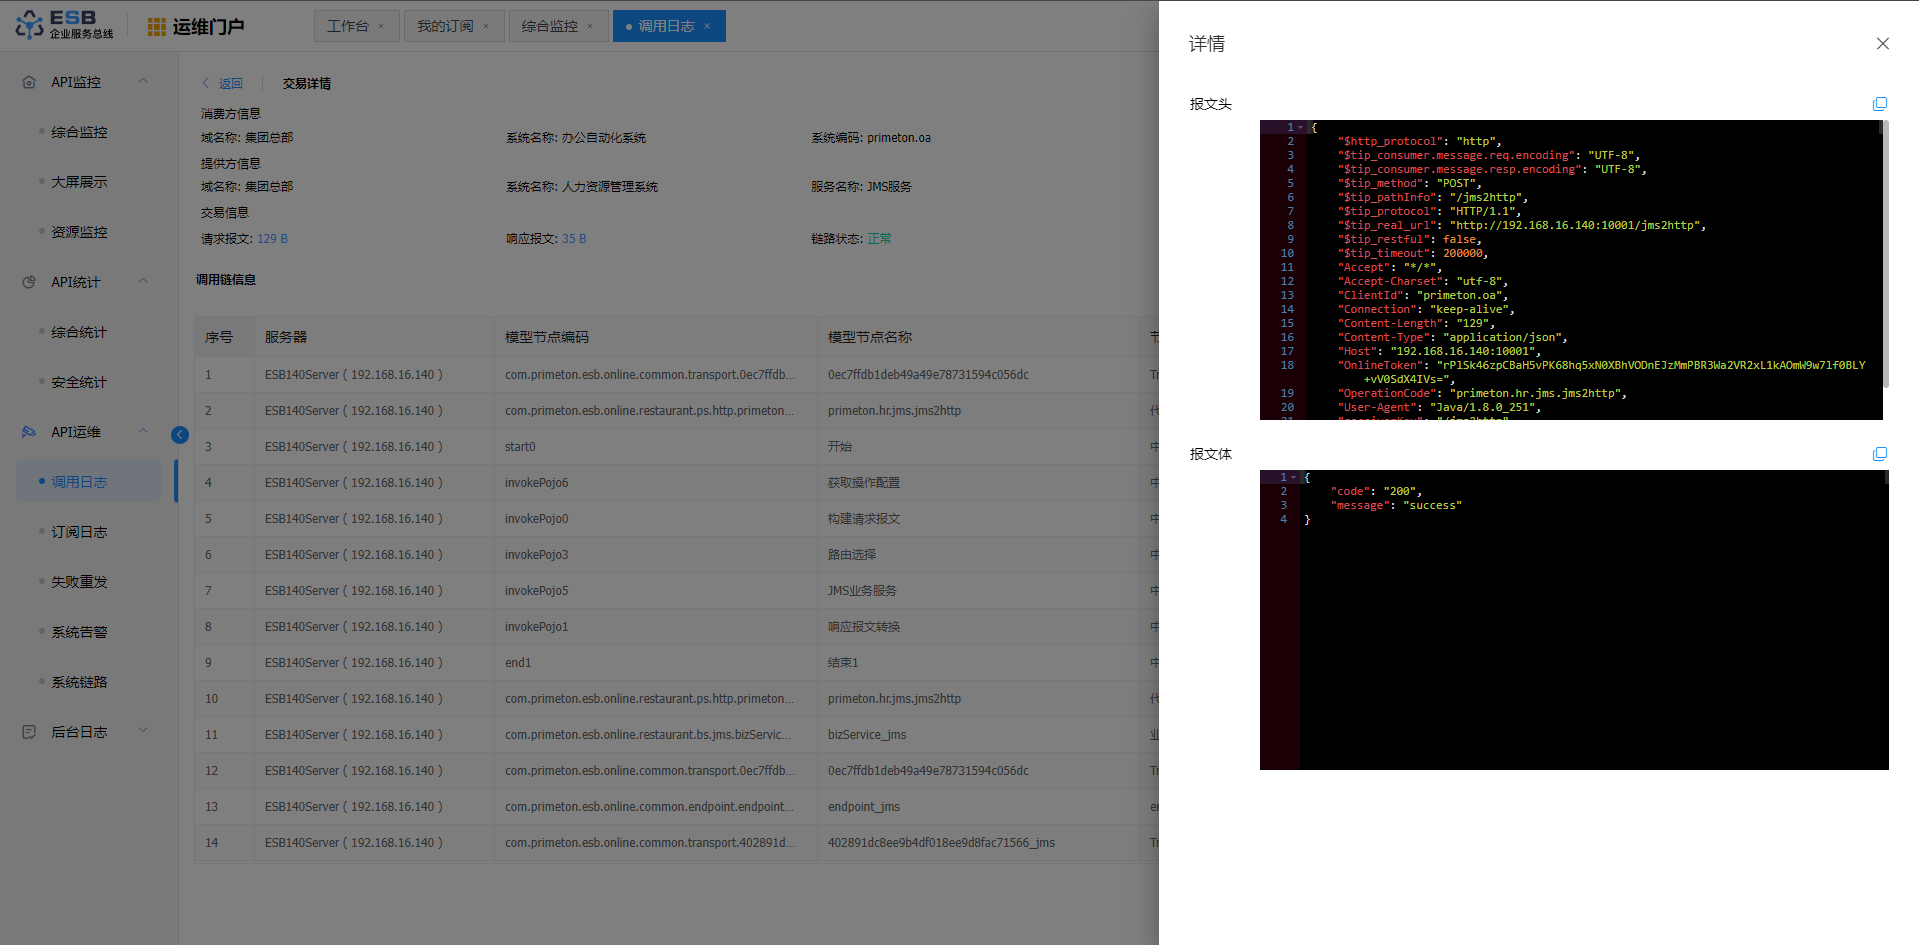Switch to the 工作台 tab
Screen dimensions: 1919x945
pyautogui.click(x=347, y=26)
